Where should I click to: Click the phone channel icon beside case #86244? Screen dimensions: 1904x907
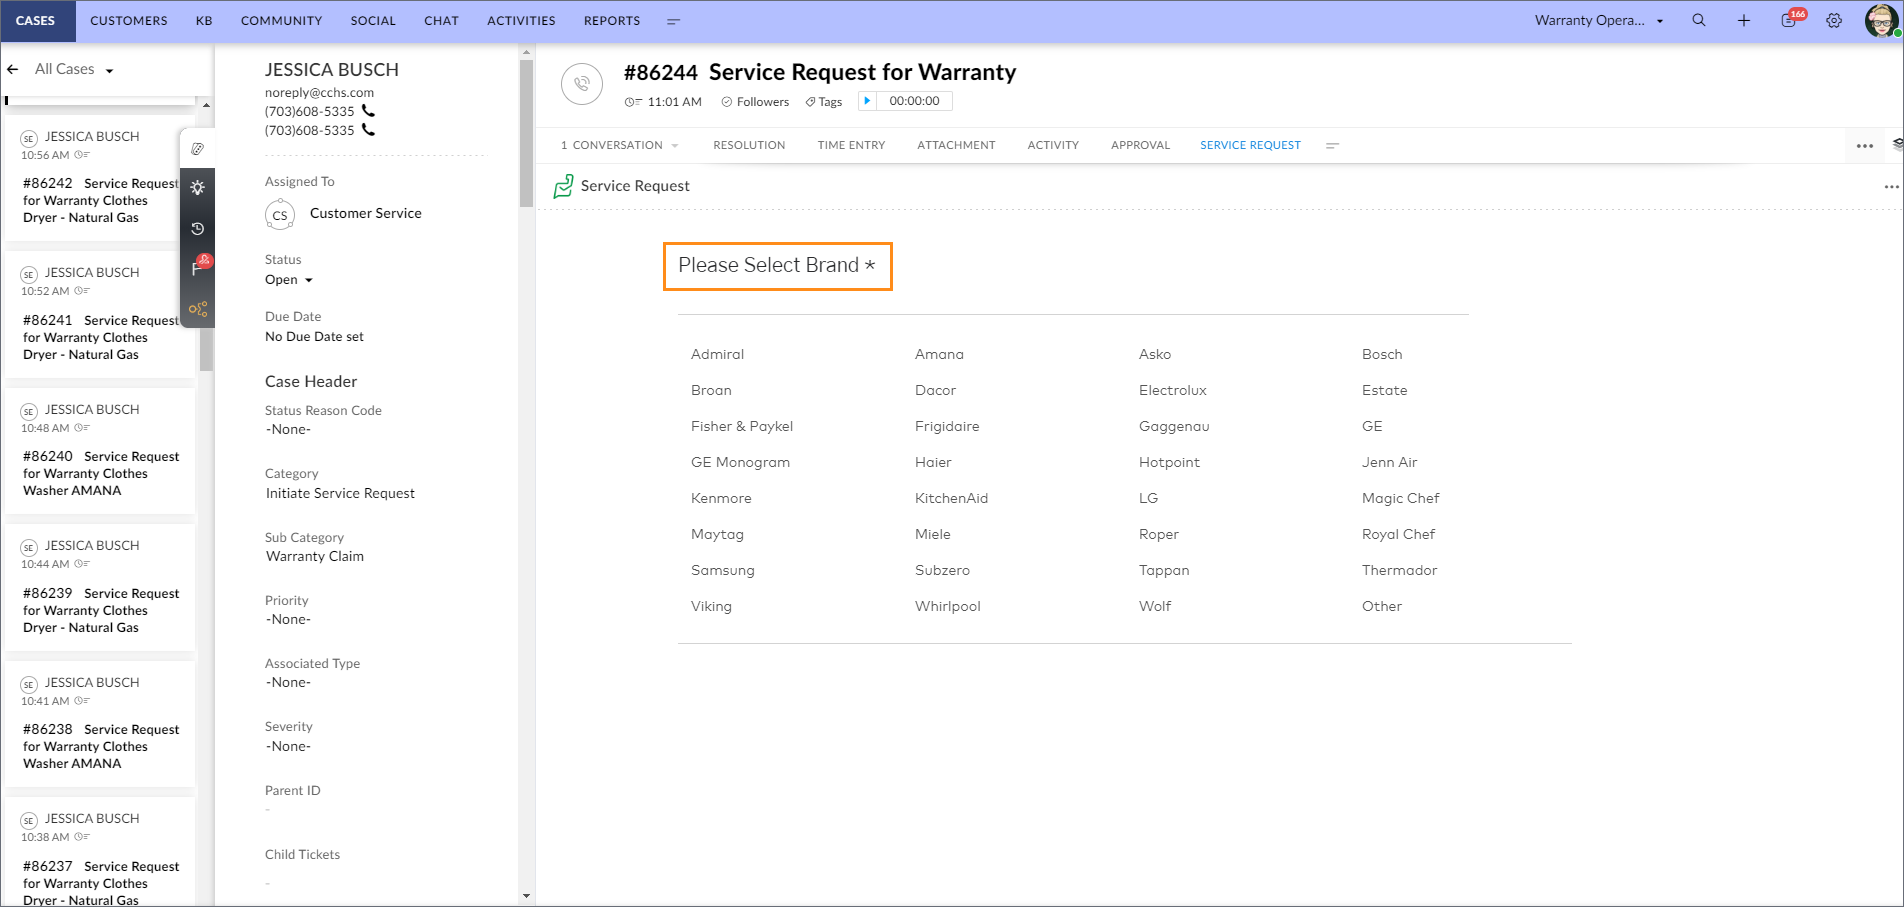582,84
